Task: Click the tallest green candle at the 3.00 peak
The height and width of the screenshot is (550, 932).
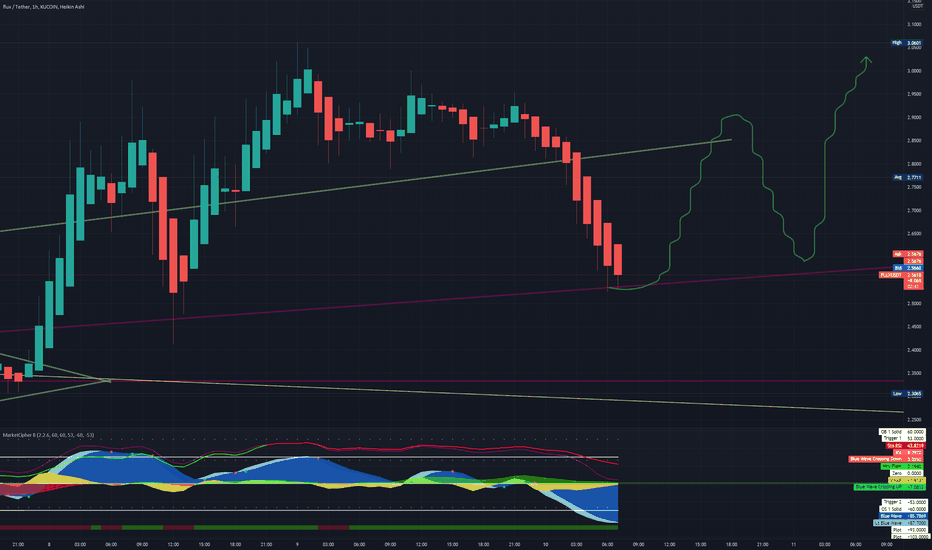Action: coord(307,81)
